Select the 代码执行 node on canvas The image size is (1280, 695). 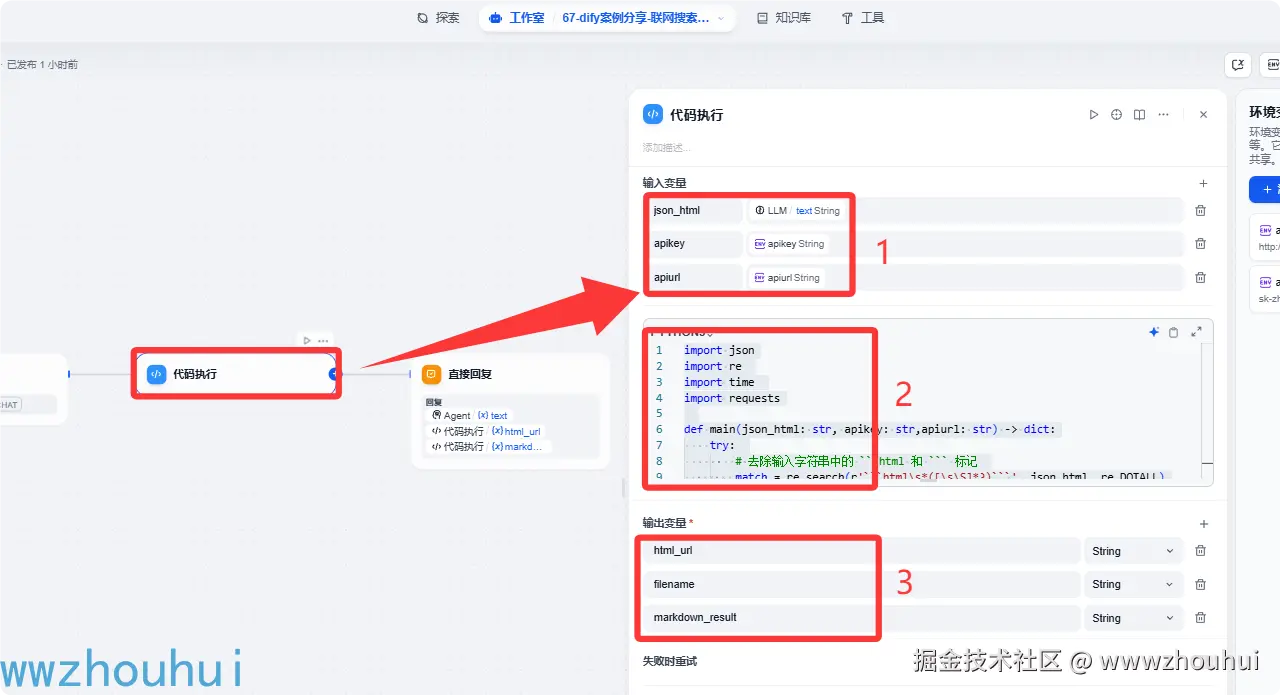[236, 374]
